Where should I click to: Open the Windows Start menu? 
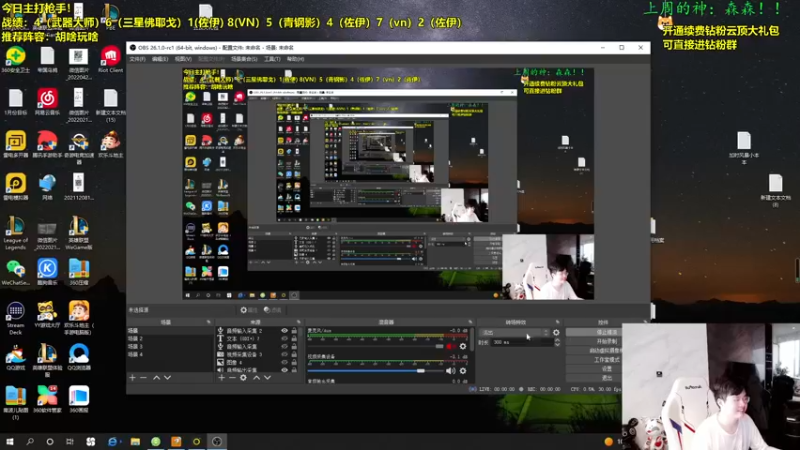pos(10,441)
